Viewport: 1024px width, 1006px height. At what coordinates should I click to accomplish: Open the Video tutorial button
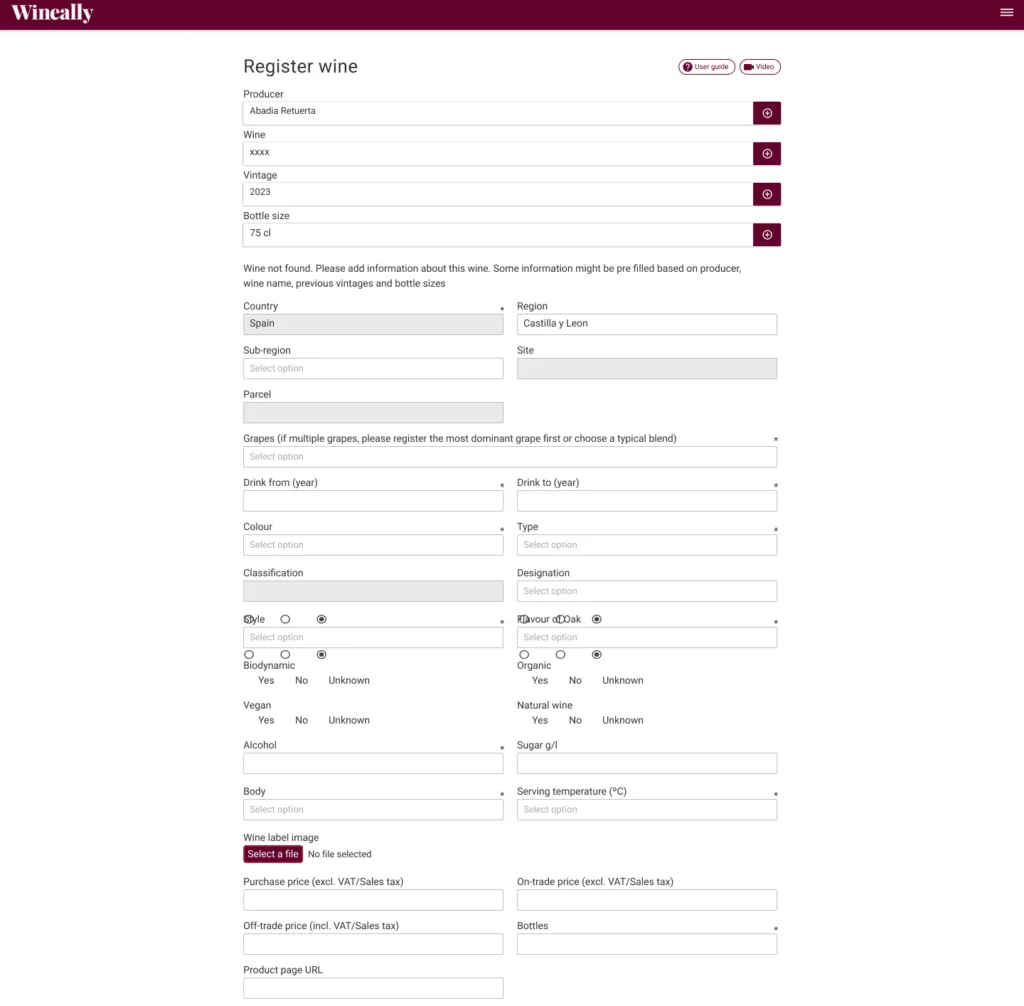[760, 67]
